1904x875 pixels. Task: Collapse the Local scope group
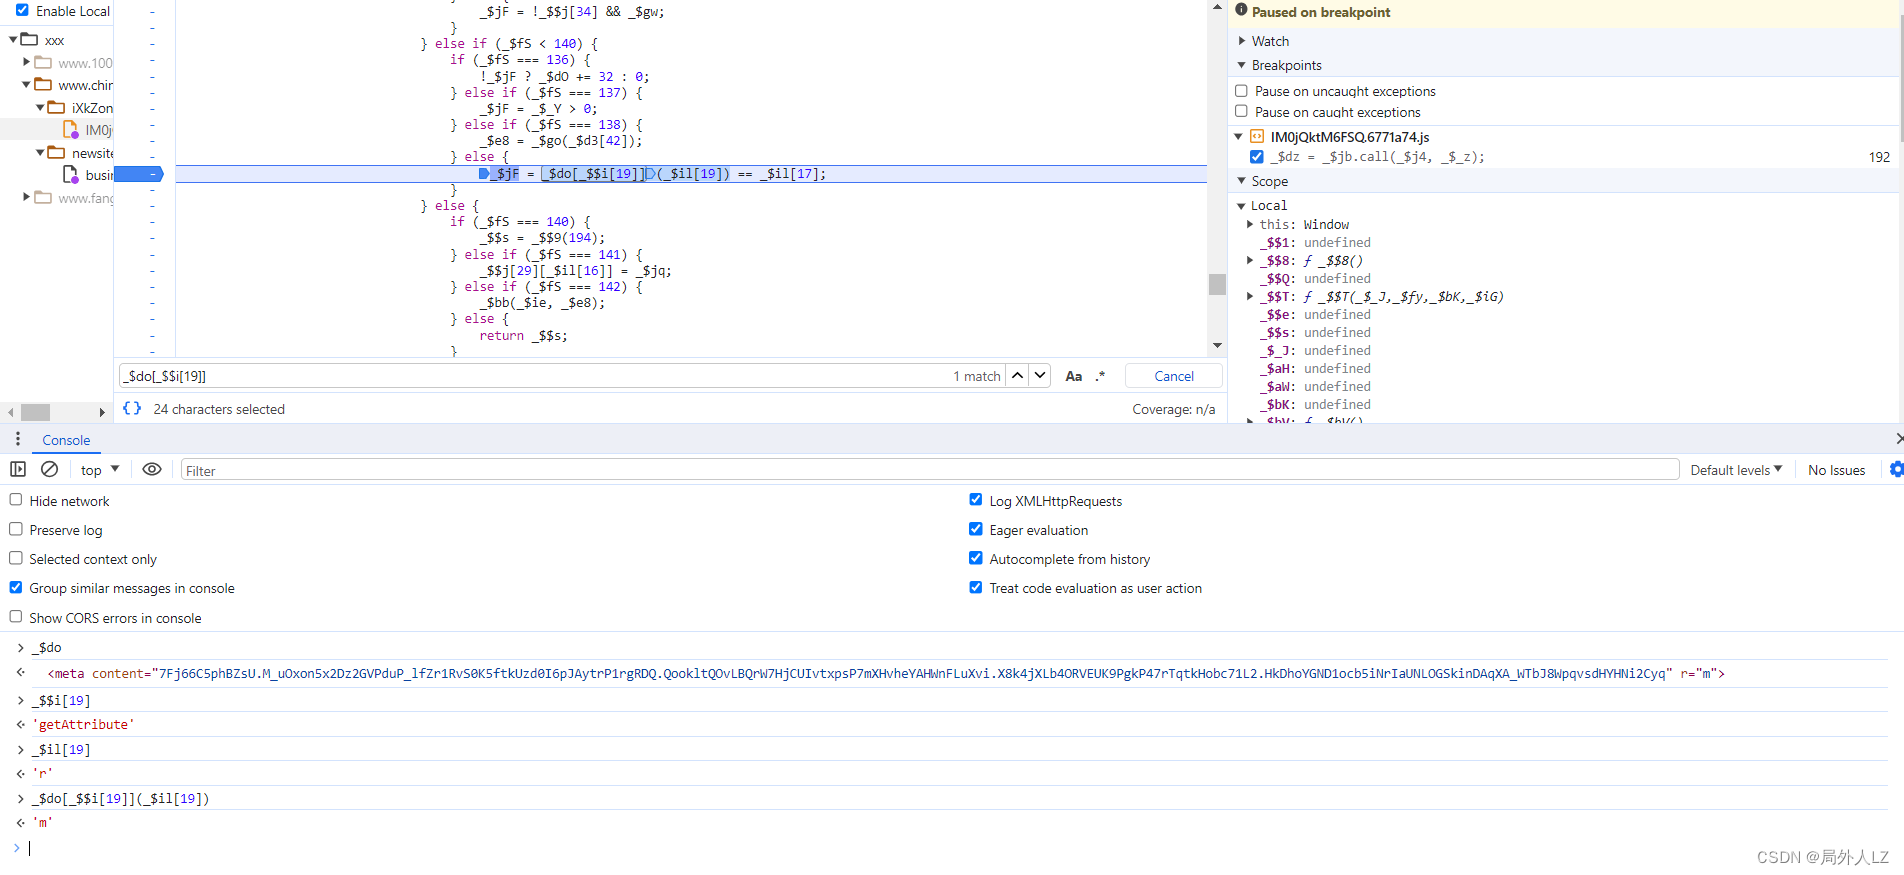click(1242, 205)
